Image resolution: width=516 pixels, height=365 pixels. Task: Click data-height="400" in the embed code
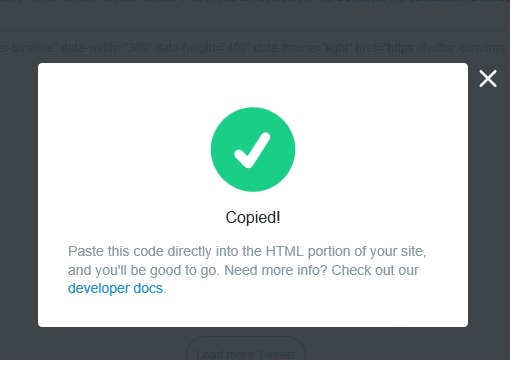202,48
